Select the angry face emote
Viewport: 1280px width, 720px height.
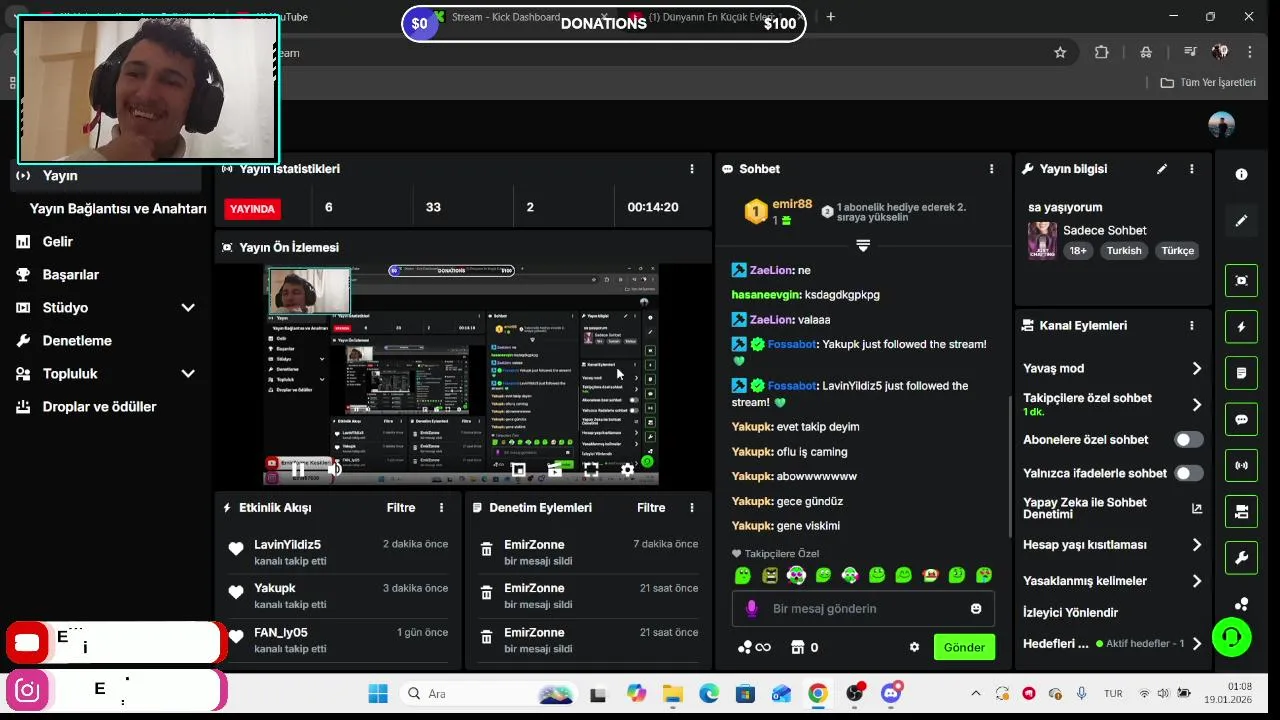[769, 575]
